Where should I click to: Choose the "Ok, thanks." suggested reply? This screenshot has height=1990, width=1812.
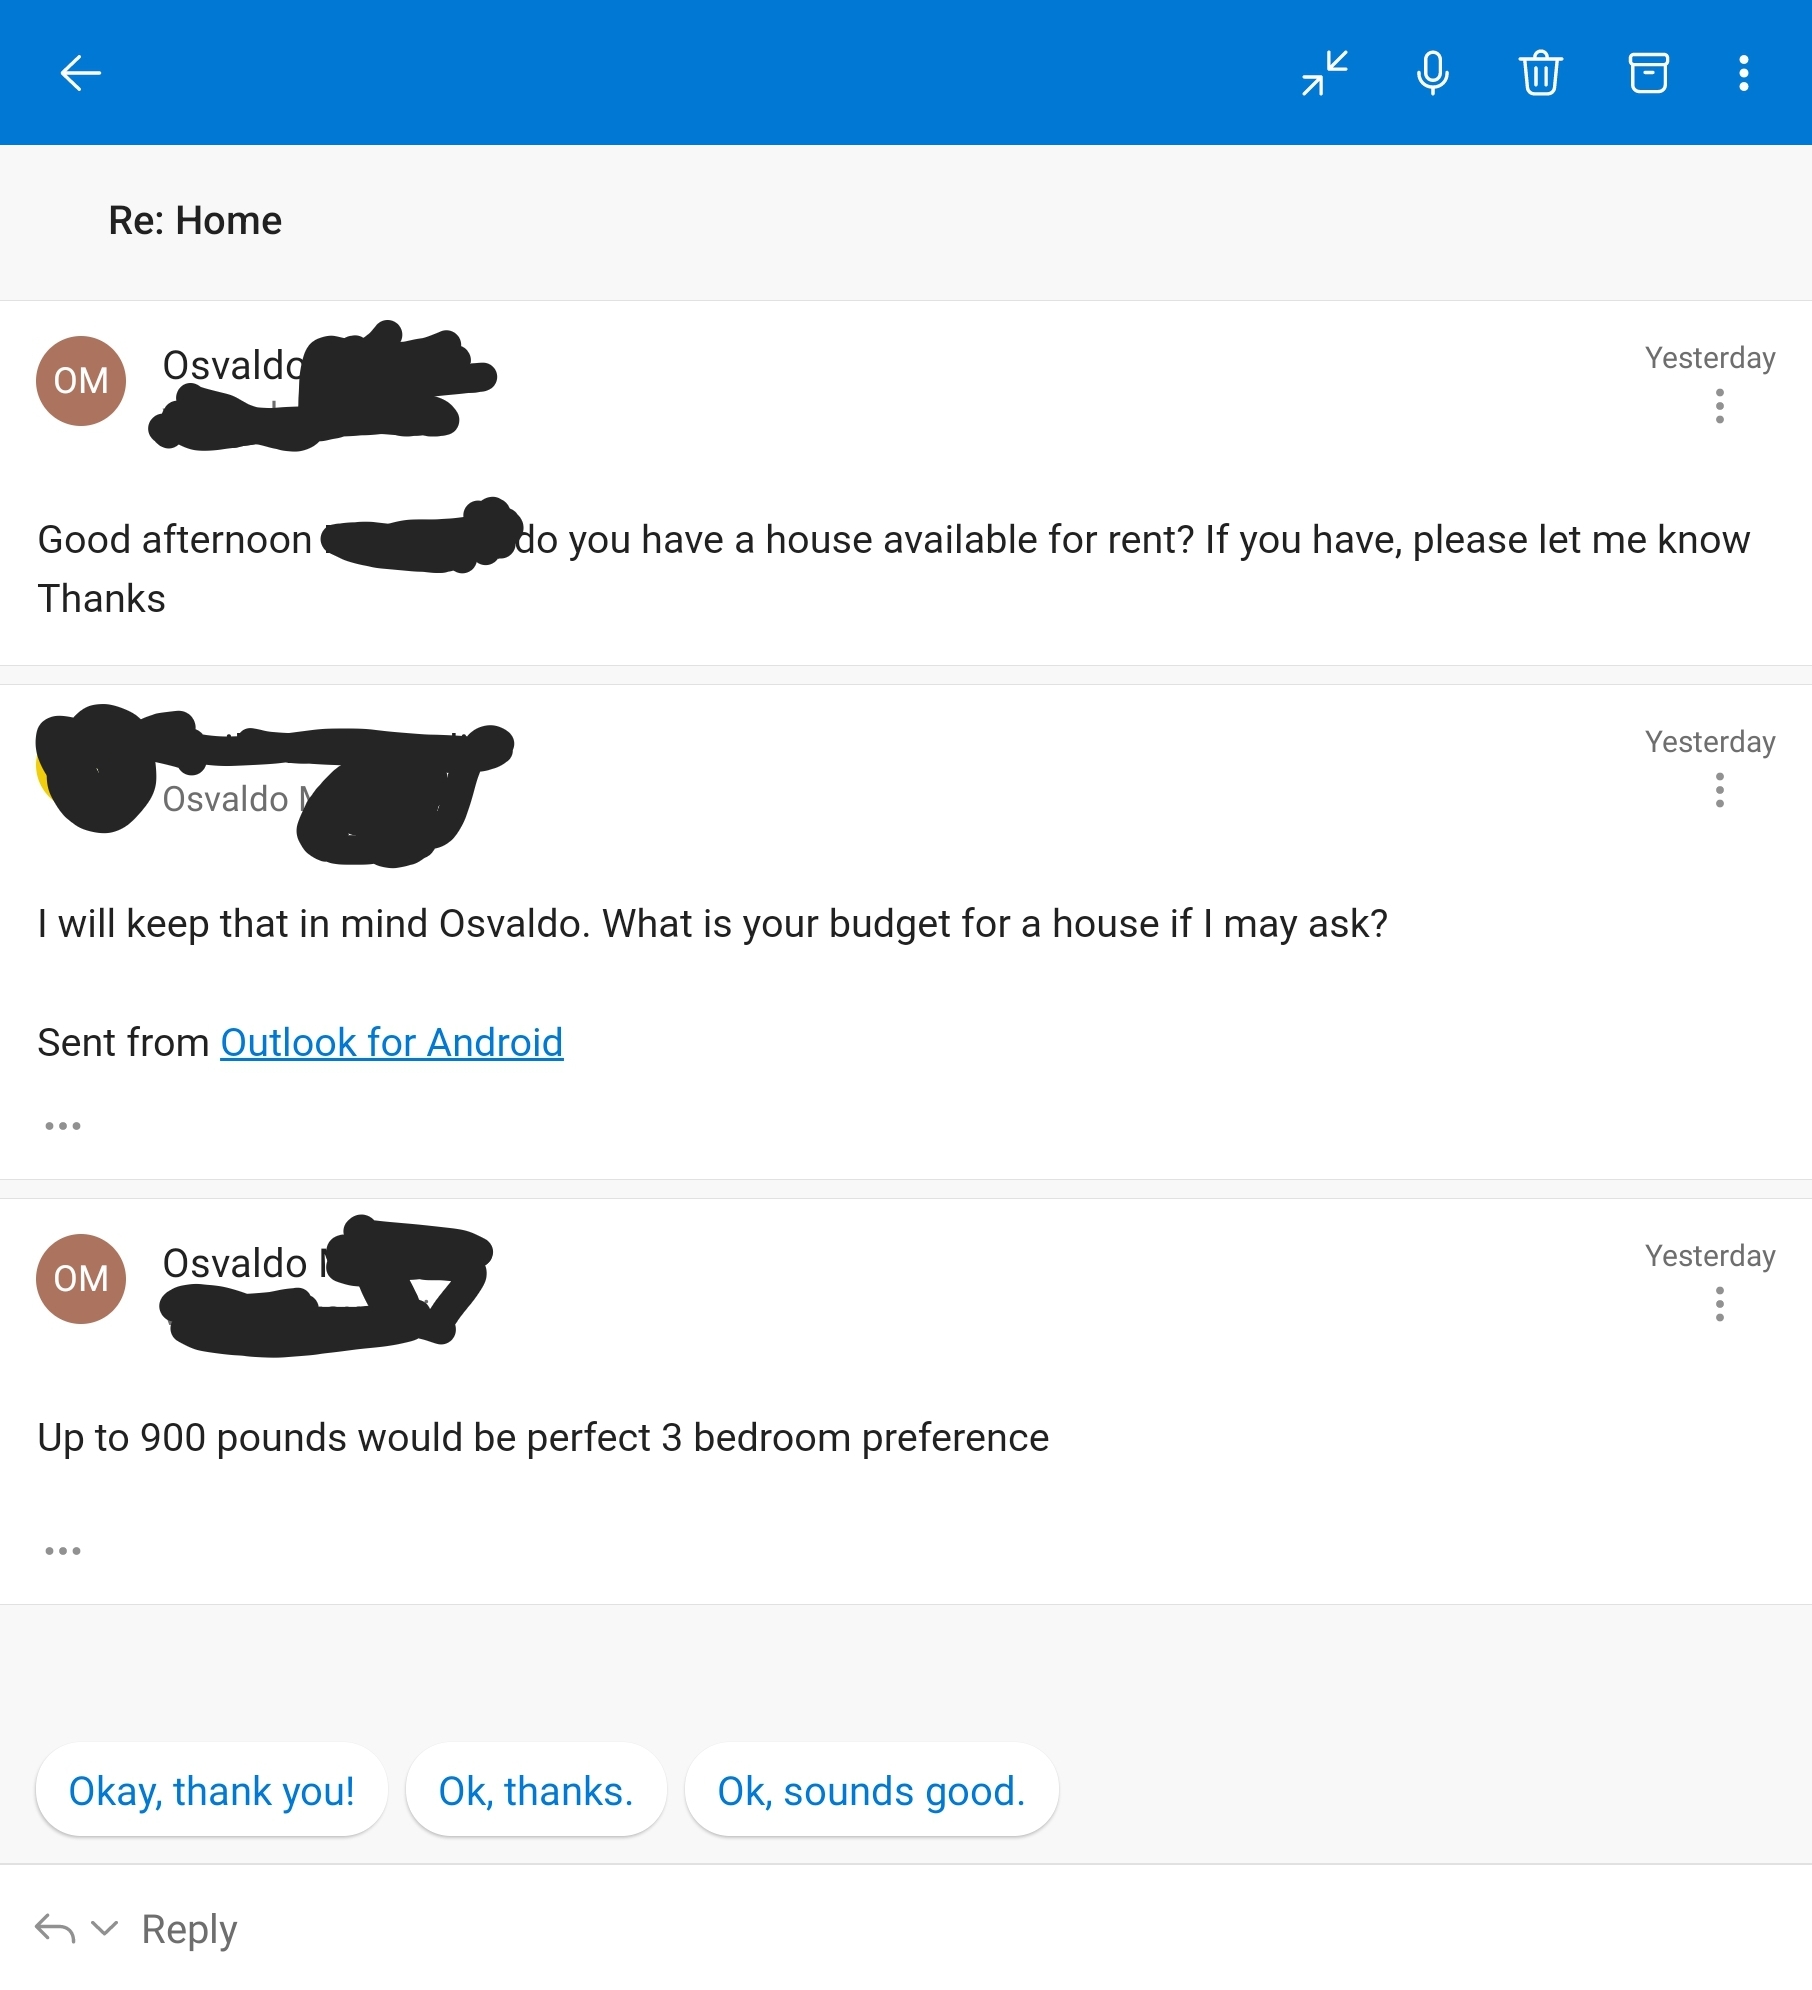click(x=536, y=1790)
